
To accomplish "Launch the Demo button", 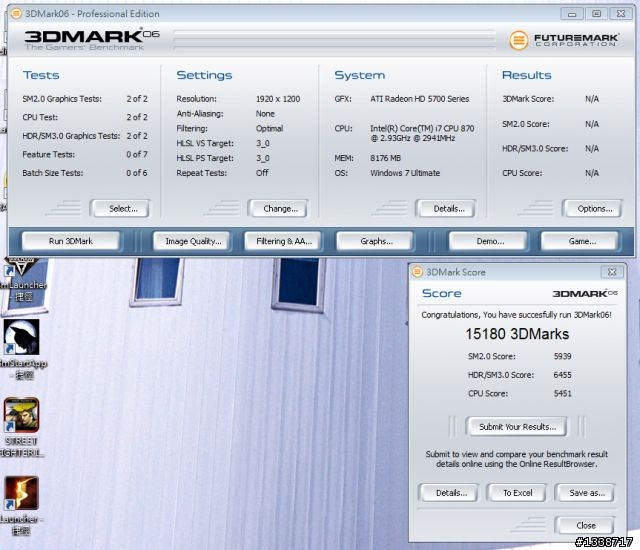I will 489,241.
